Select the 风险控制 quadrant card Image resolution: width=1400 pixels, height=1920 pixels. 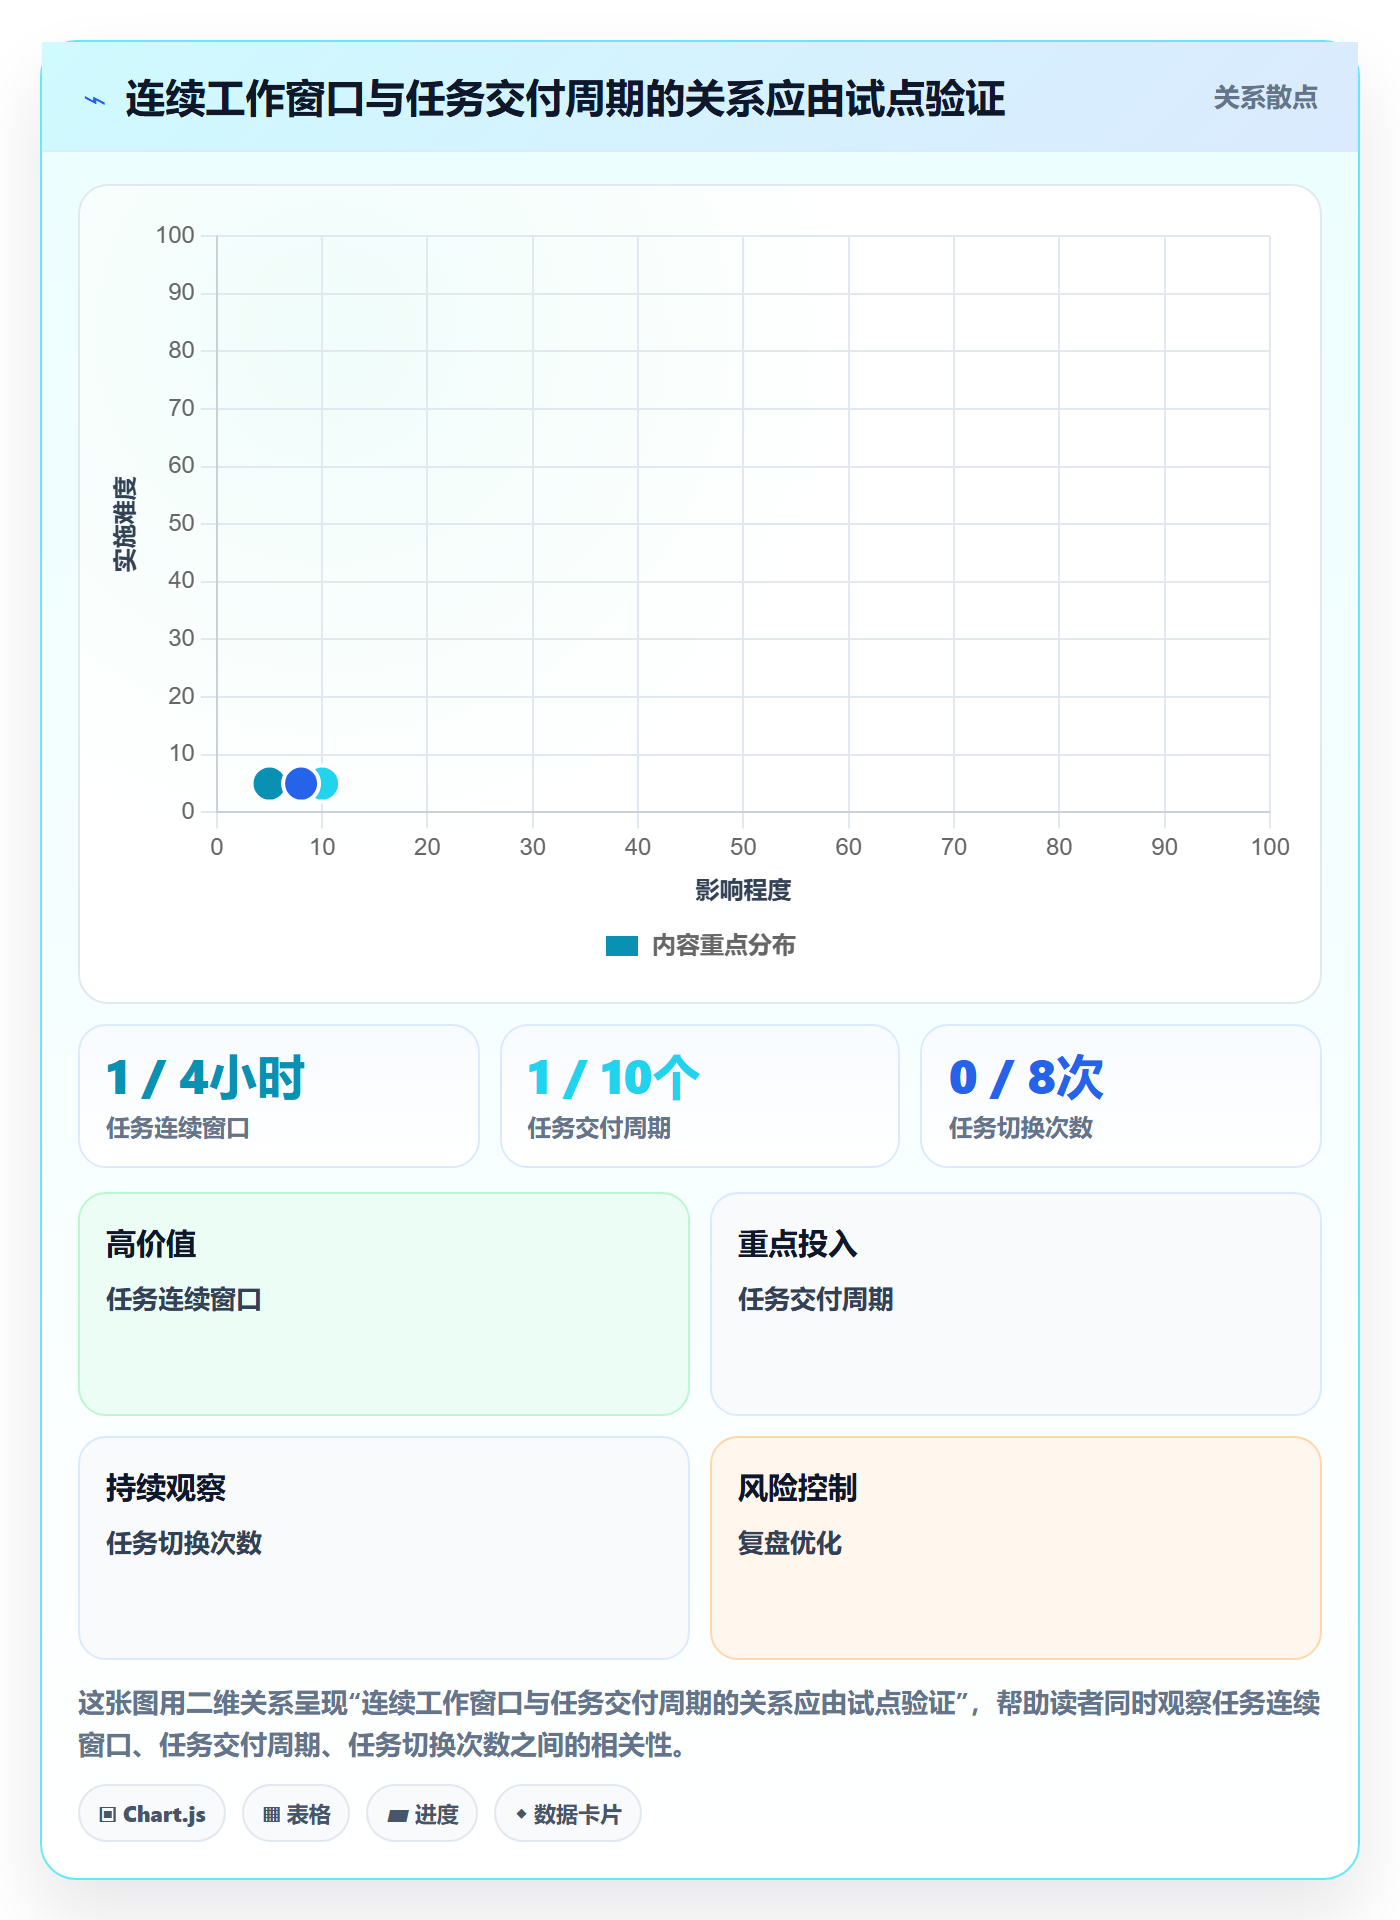coord(1016,1548)
